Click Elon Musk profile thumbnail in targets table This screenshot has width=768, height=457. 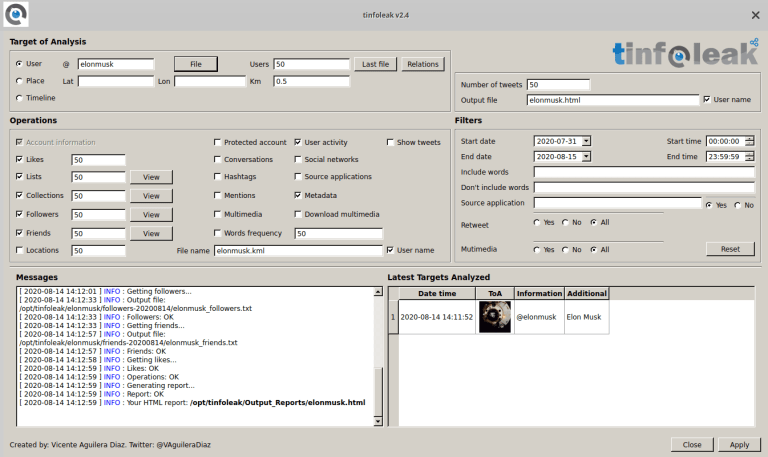(495, 317)
